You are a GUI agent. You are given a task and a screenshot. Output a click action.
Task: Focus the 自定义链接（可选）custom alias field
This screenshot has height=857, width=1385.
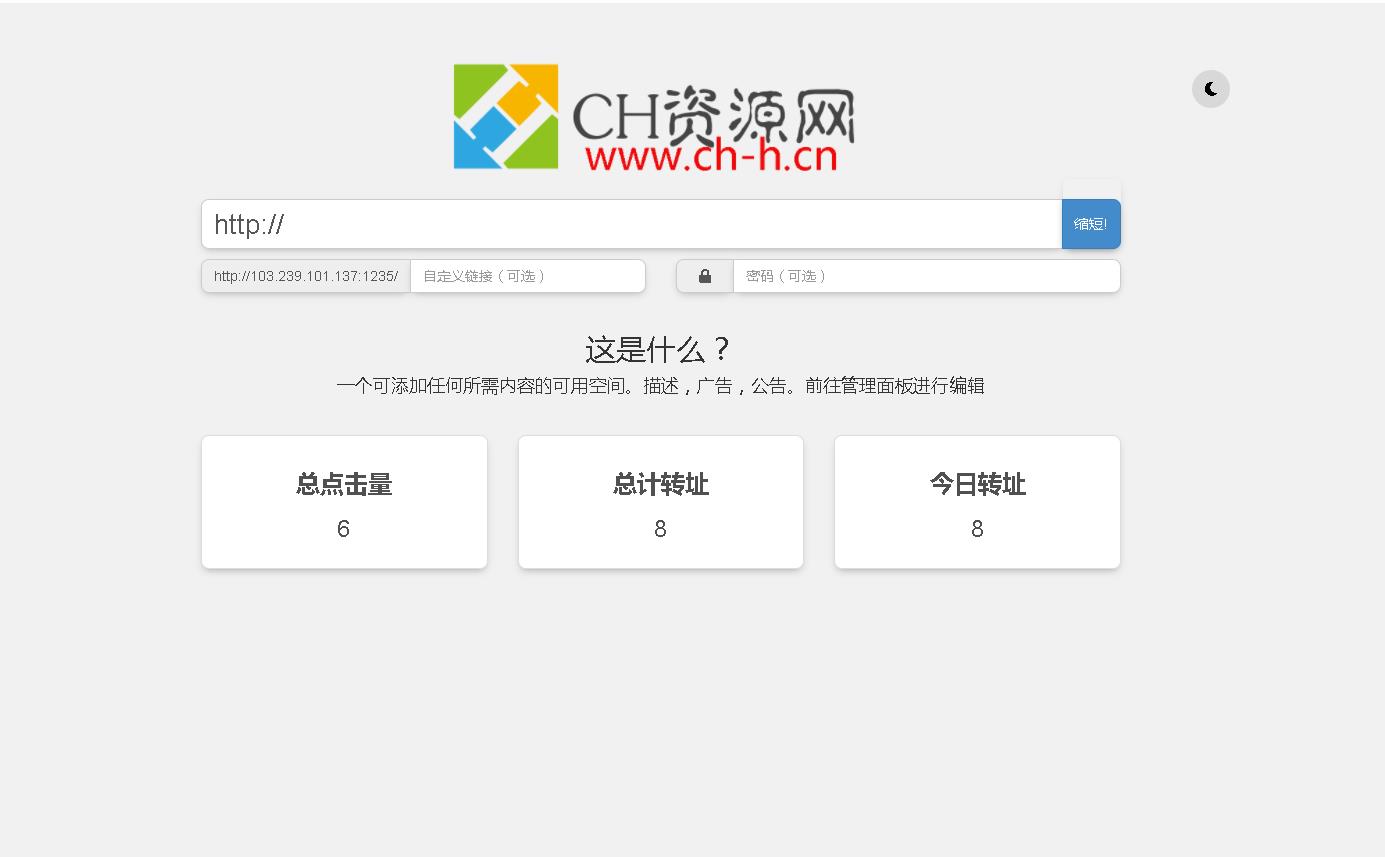pos(528,276)
